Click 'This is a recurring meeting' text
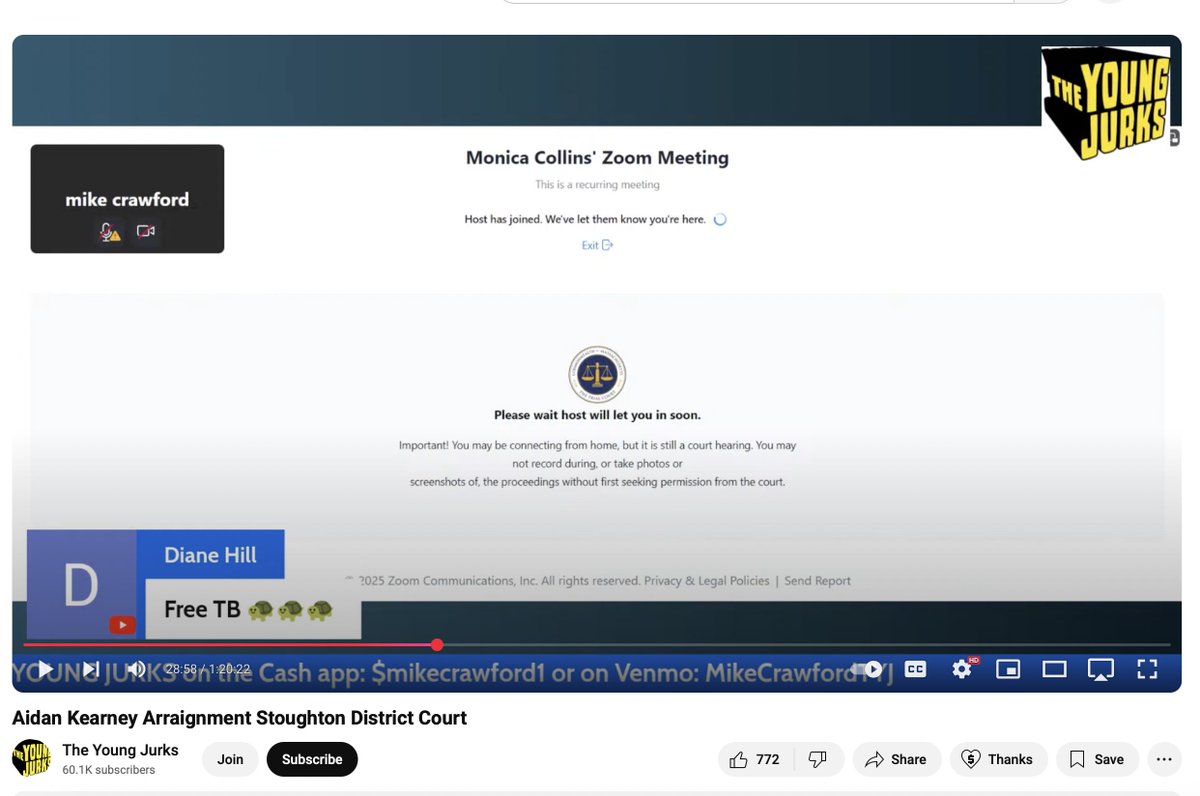The width and height of the screenshot is (1200, 796). click(597, 185)
